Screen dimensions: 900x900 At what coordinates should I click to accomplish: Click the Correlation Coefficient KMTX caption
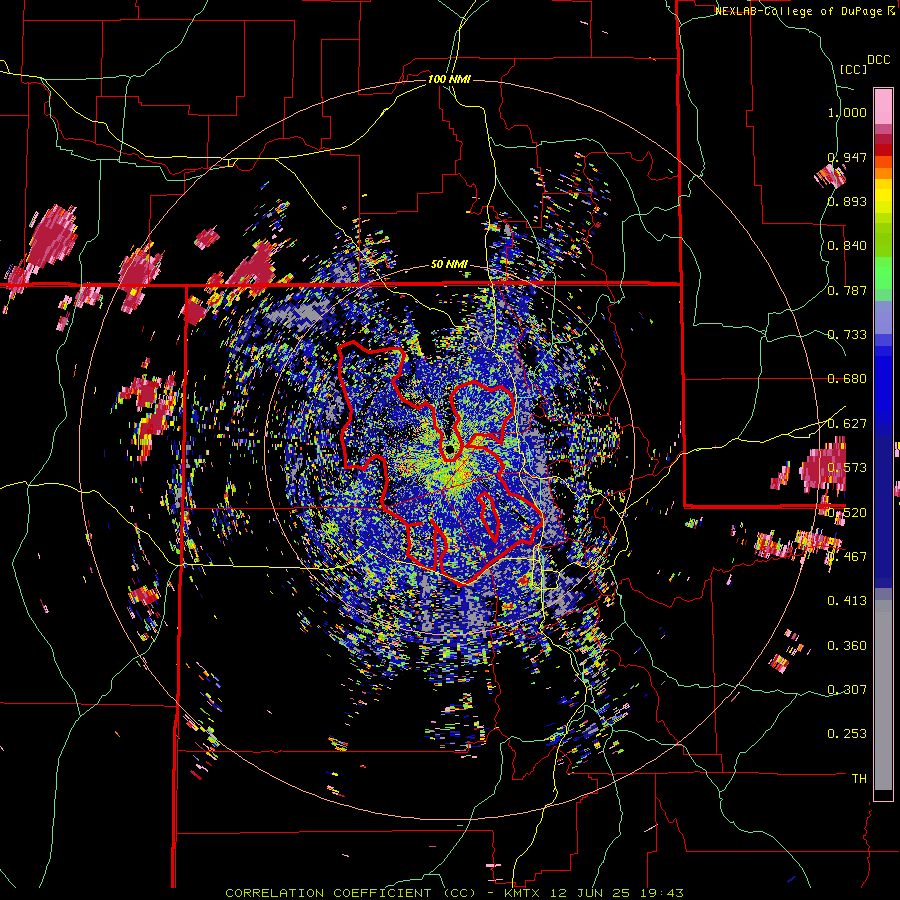(x=454, y=893)
